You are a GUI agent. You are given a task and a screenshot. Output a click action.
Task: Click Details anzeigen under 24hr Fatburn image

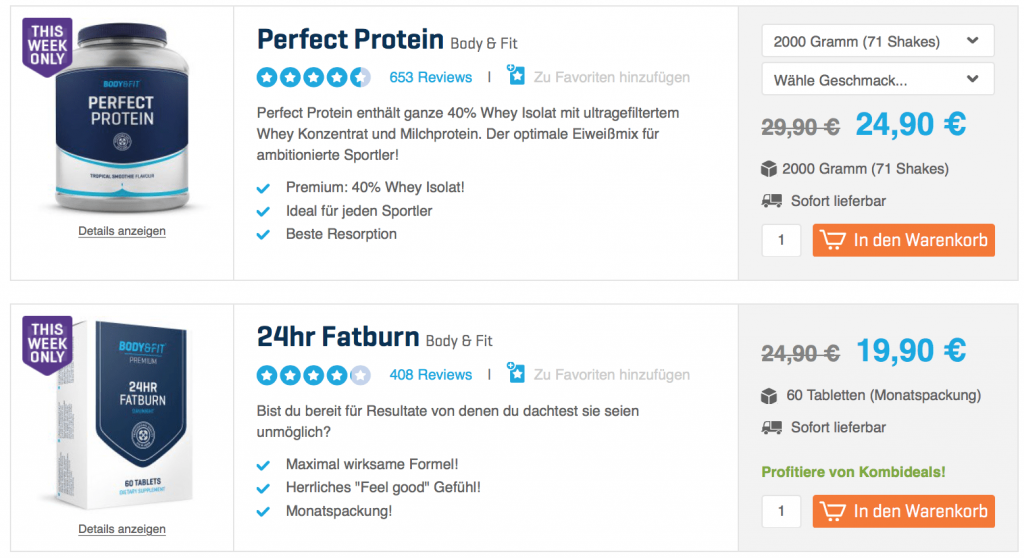[x=122, y=529]
